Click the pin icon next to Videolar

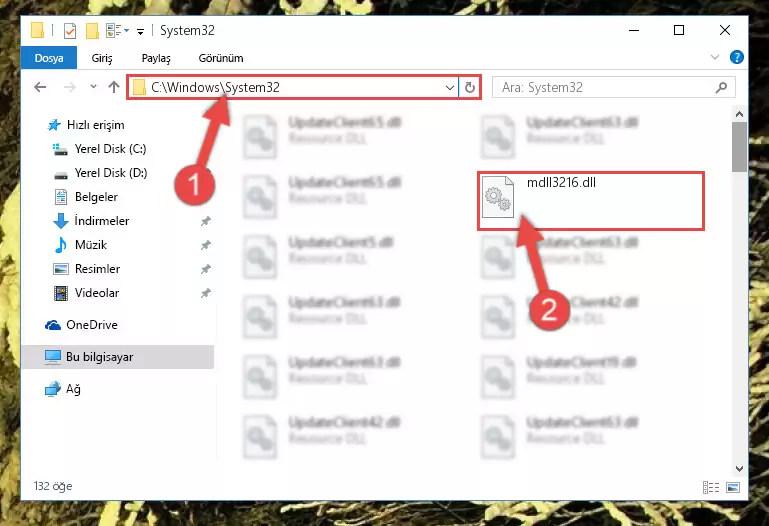[x=205, y=293]
